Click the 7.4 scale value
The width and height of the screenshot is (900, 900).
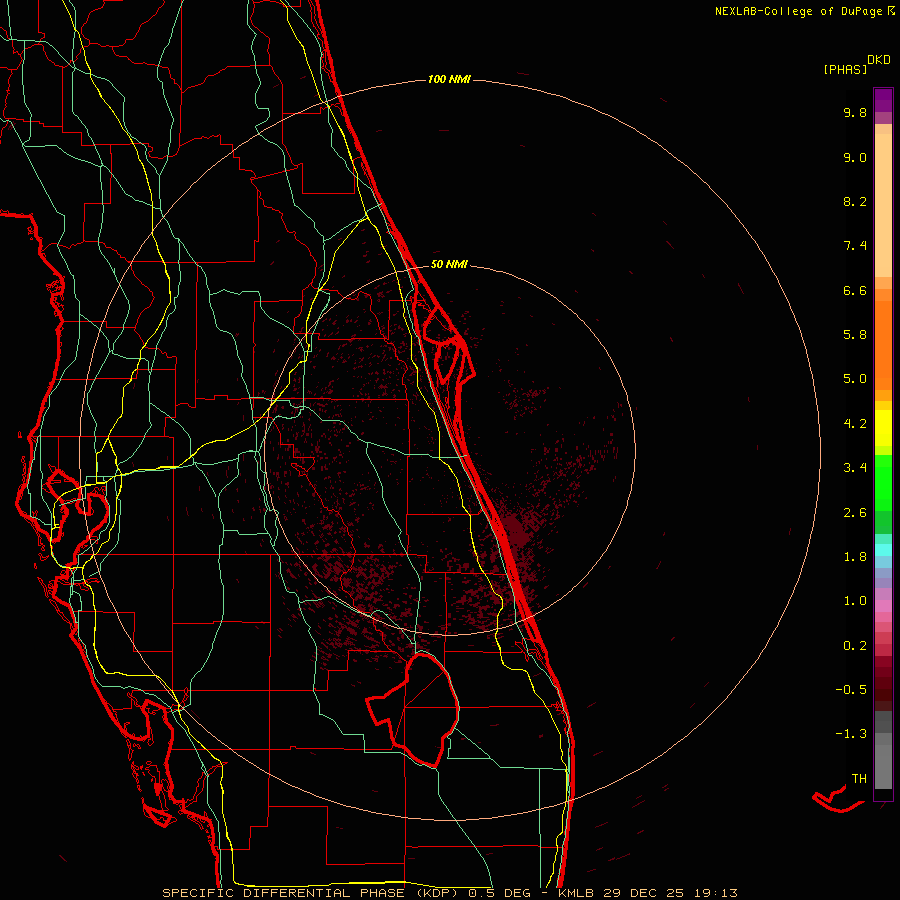click(x=855, y=246)
